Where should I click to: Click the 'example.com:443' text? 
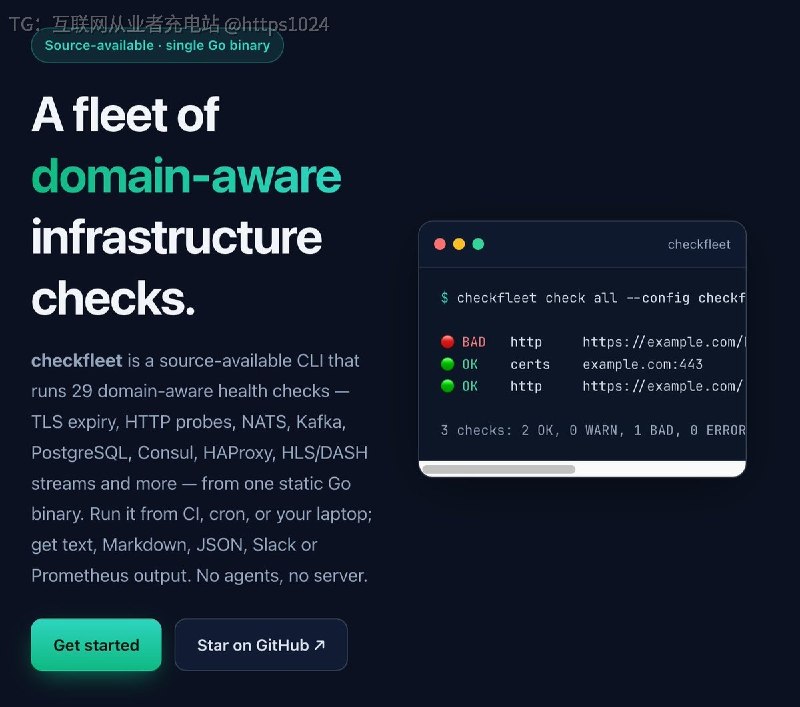coord(642,364)
